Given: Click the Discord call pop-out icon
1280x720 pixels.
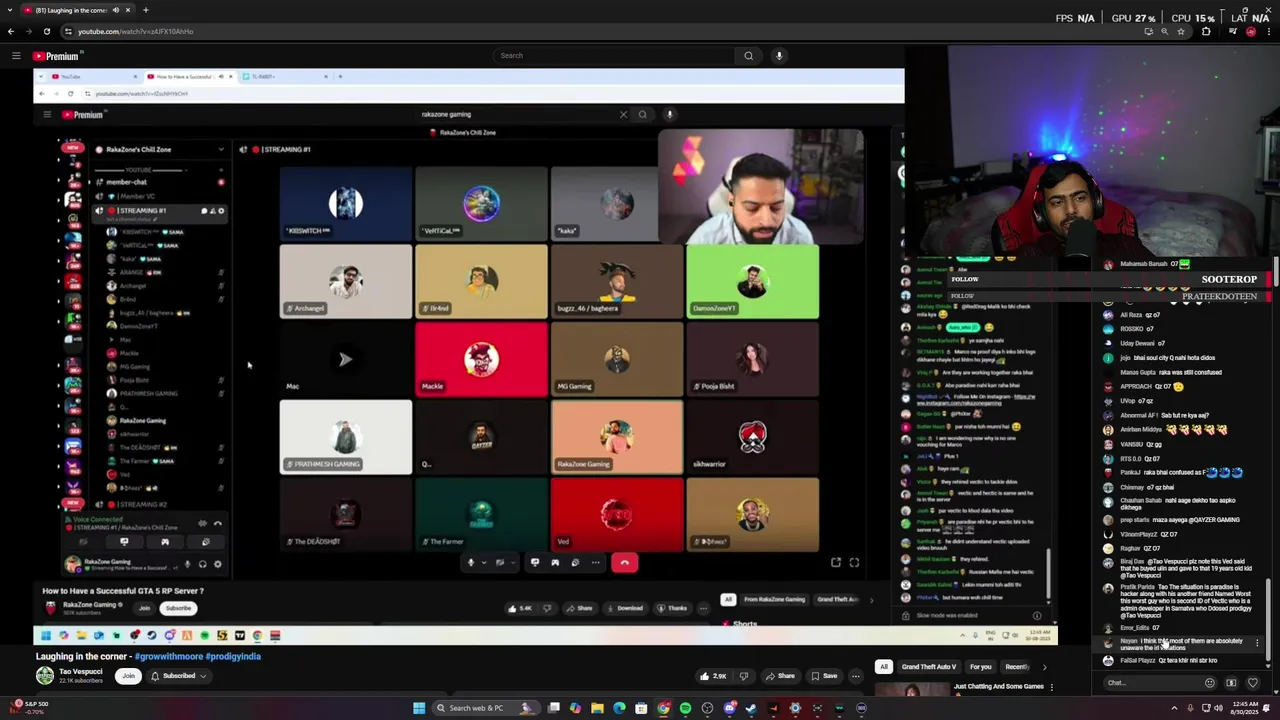Looking at the screenshot, I should click(836, 563).
